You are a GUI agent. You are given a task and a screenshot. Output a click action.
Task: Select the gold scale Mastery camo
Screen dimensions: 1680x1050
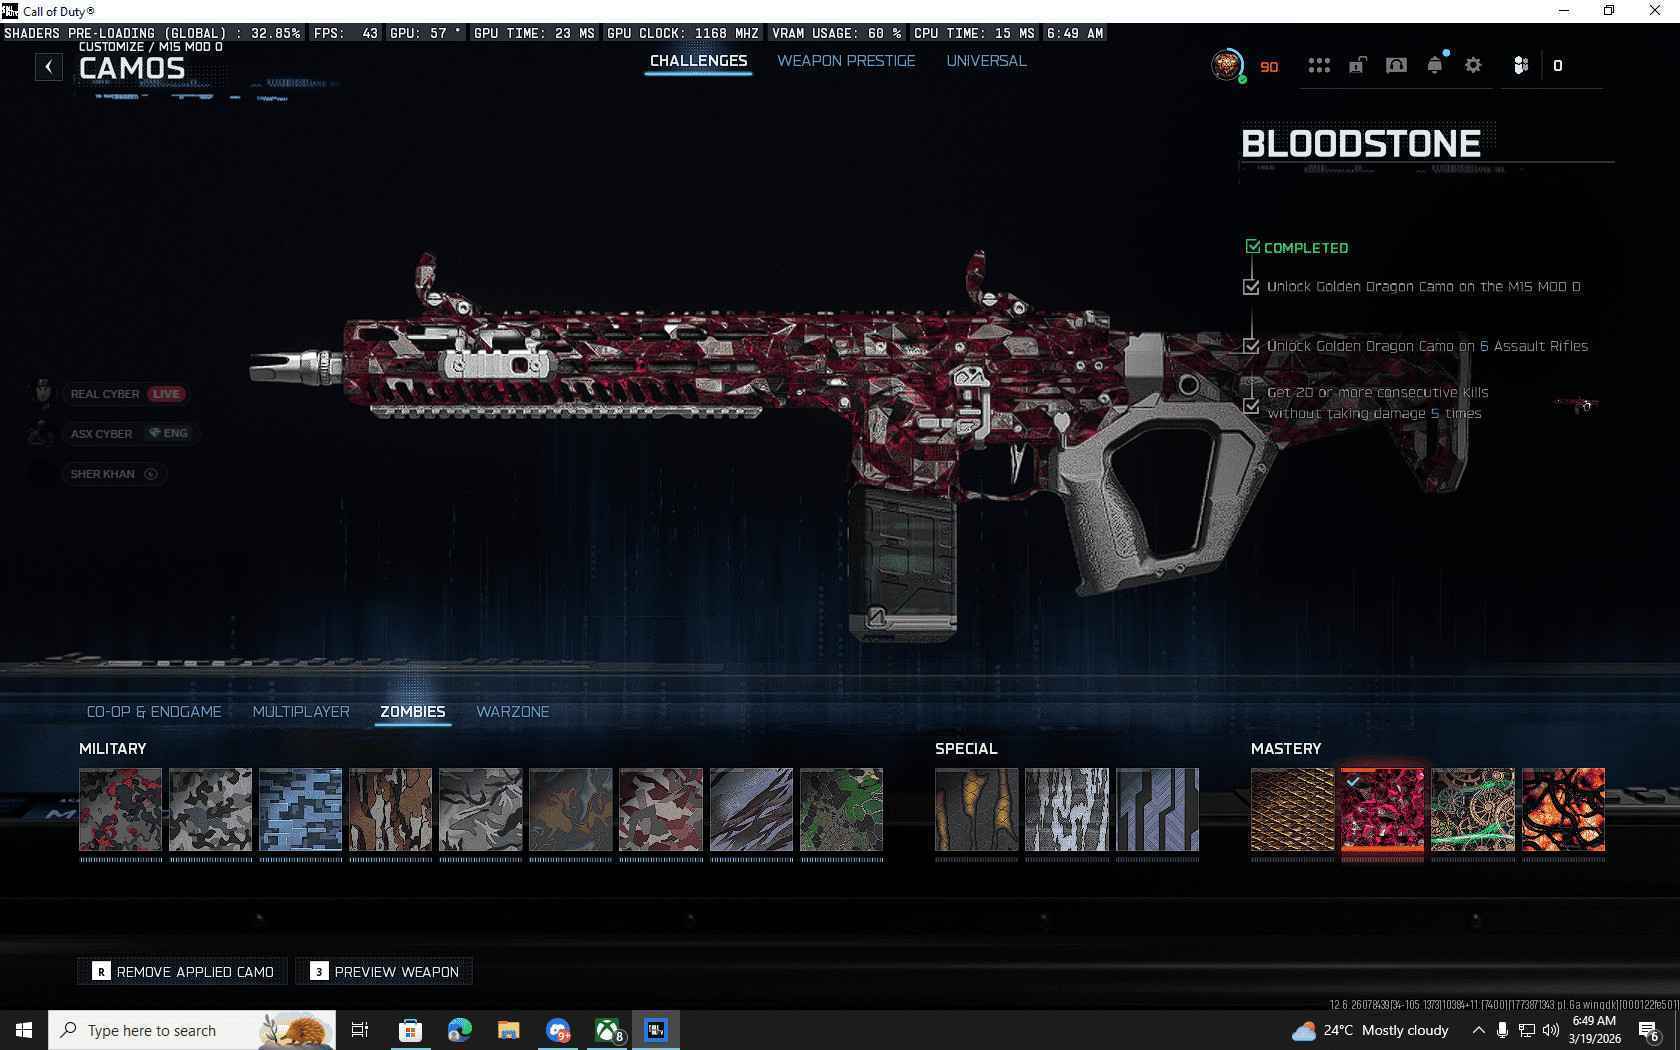[x=1292, y=810]
